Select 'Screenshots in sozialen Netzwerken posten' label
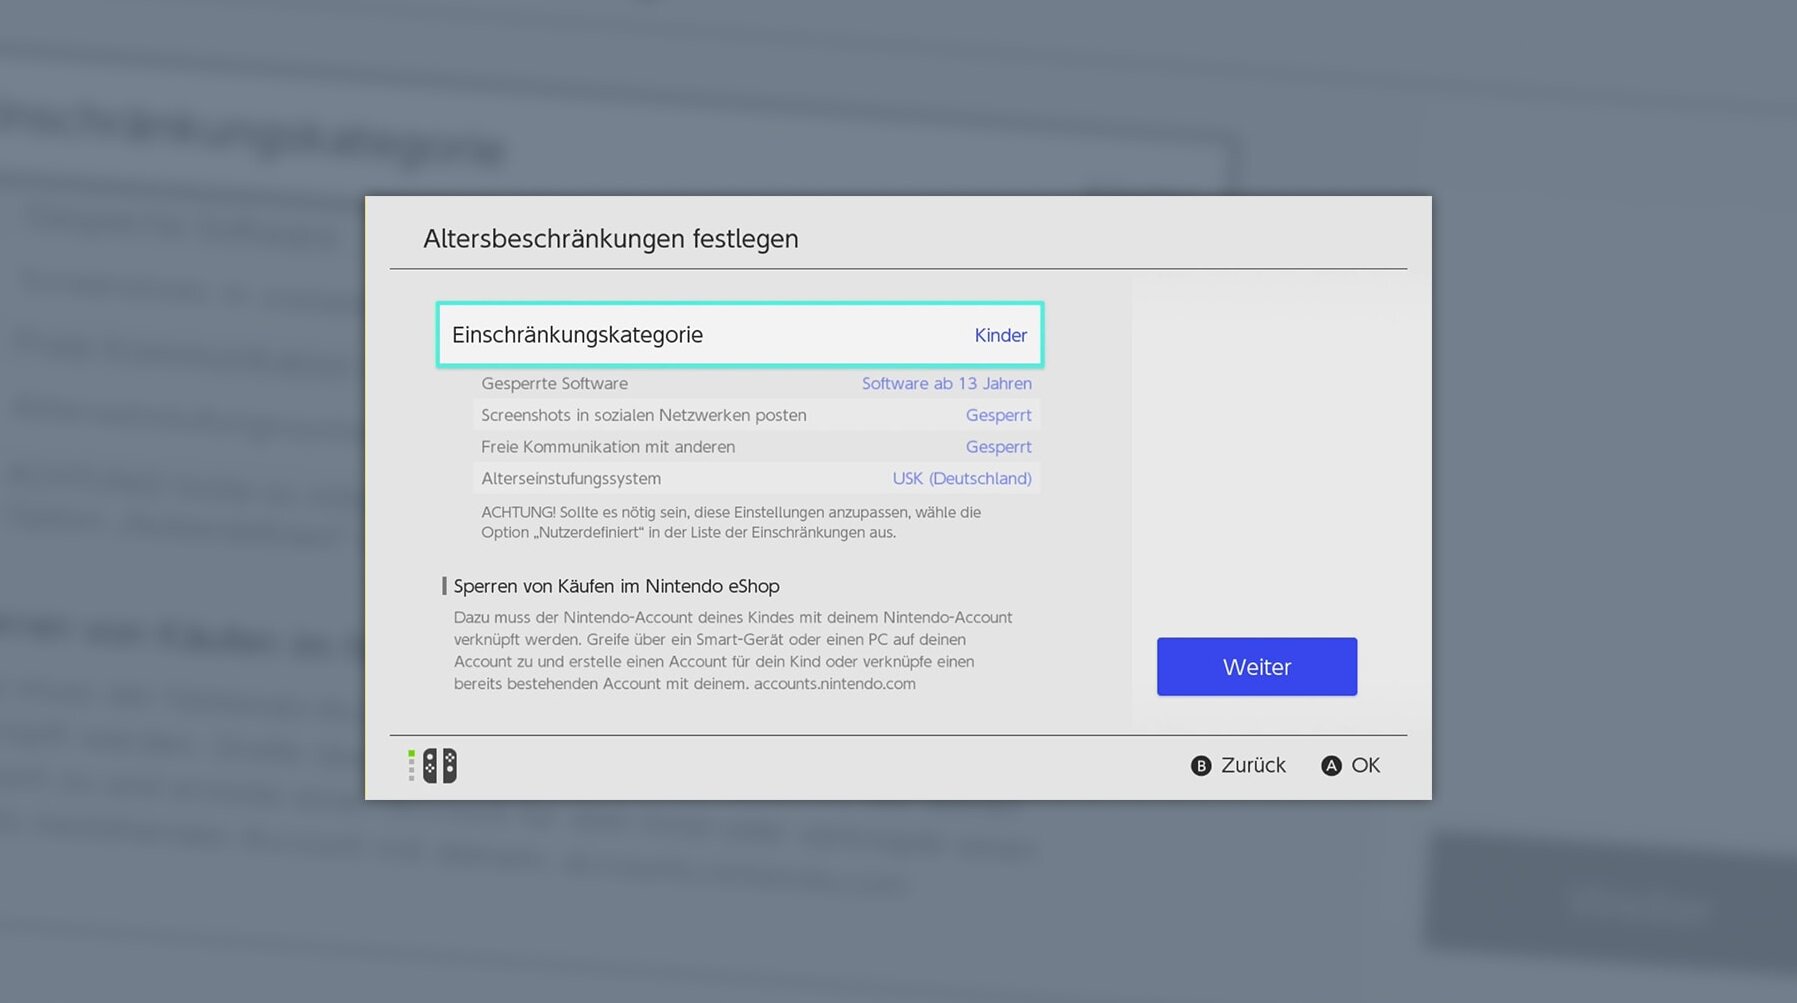 pos(643,415)
